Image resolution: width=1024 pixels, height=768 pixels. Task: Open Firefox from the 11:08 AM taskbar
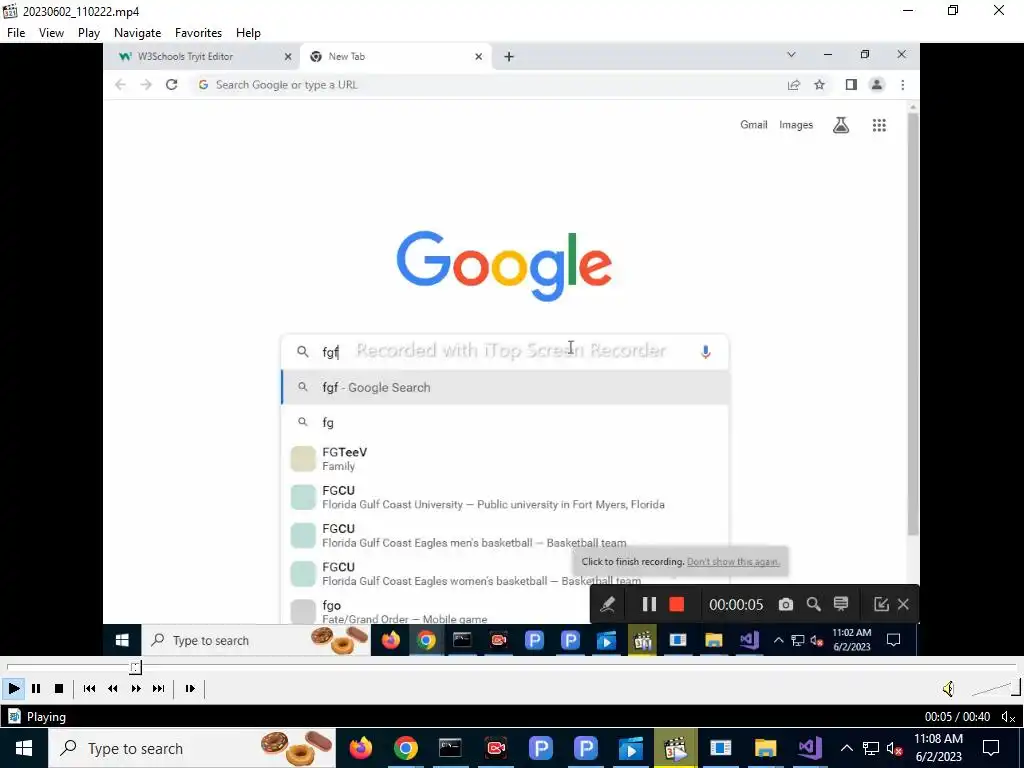click(360, 748)
